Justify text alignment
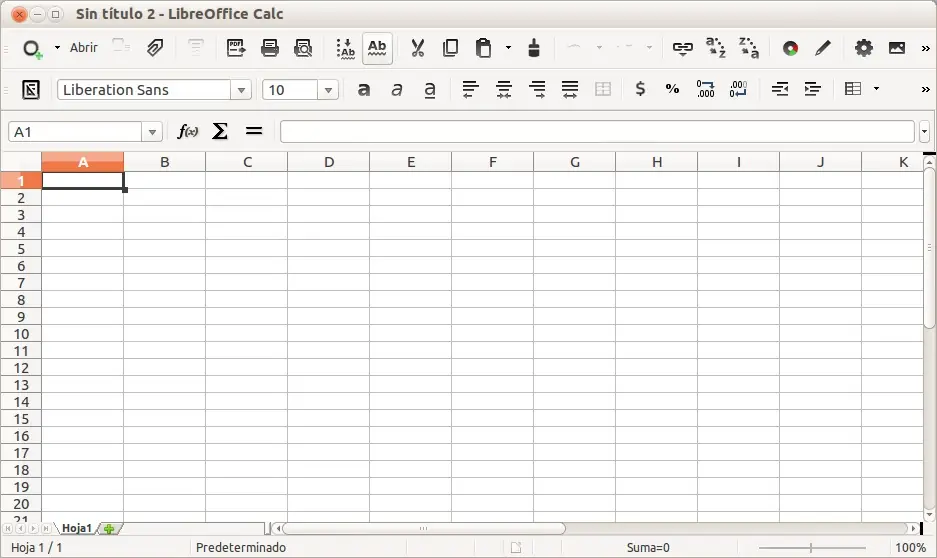This screenshot has height=558, width=937. click(x=570, y=89)
